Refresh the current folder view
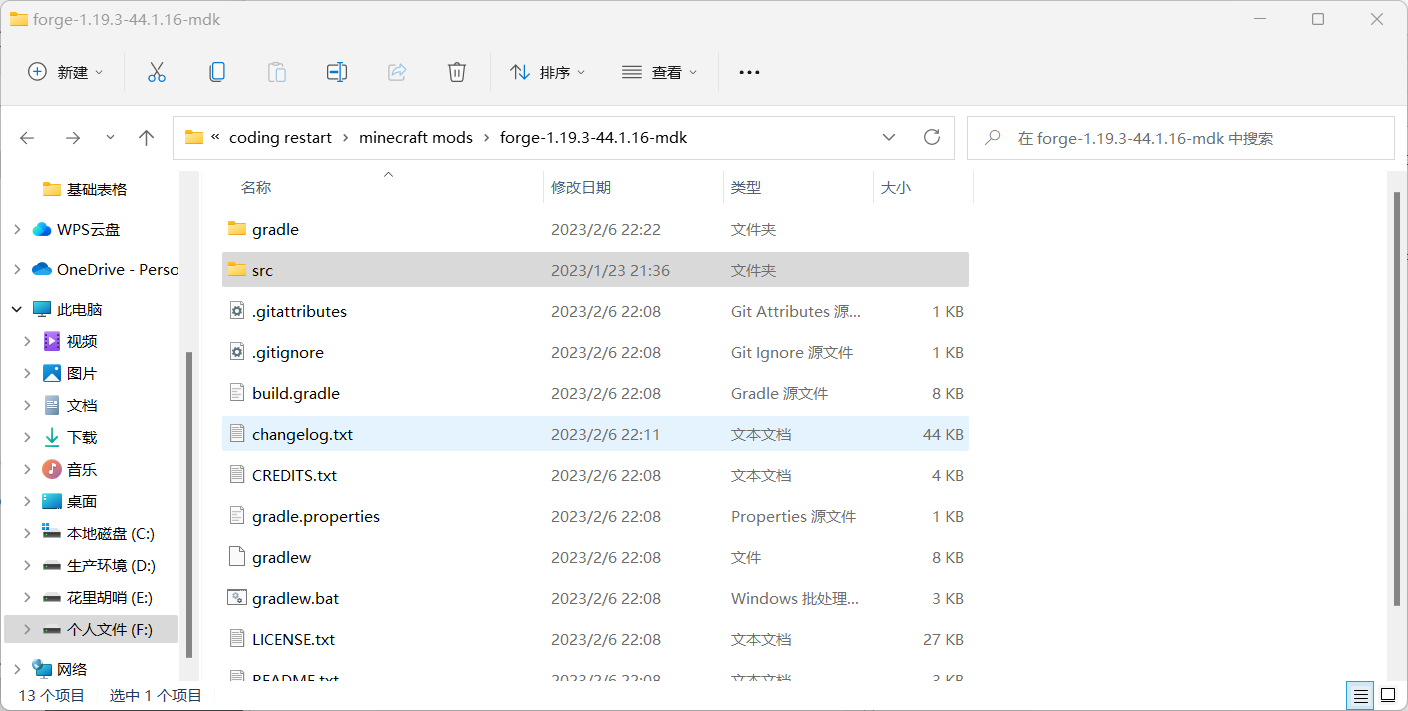The image size is (1408, 711). pos(932,137)
